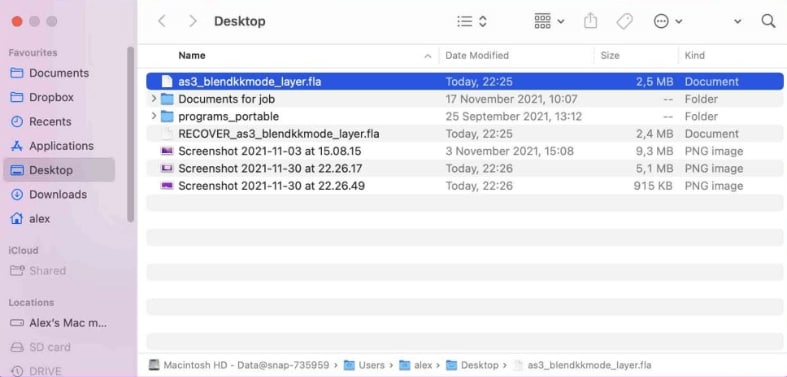Open the list view switcher control

472,21
